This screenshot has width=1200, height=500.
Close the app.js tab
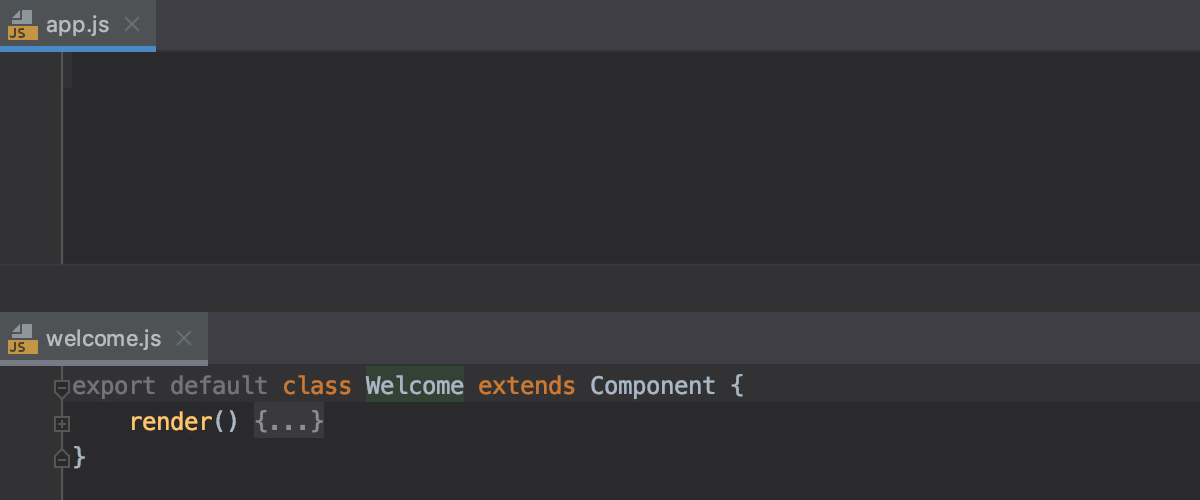[132, 25]
